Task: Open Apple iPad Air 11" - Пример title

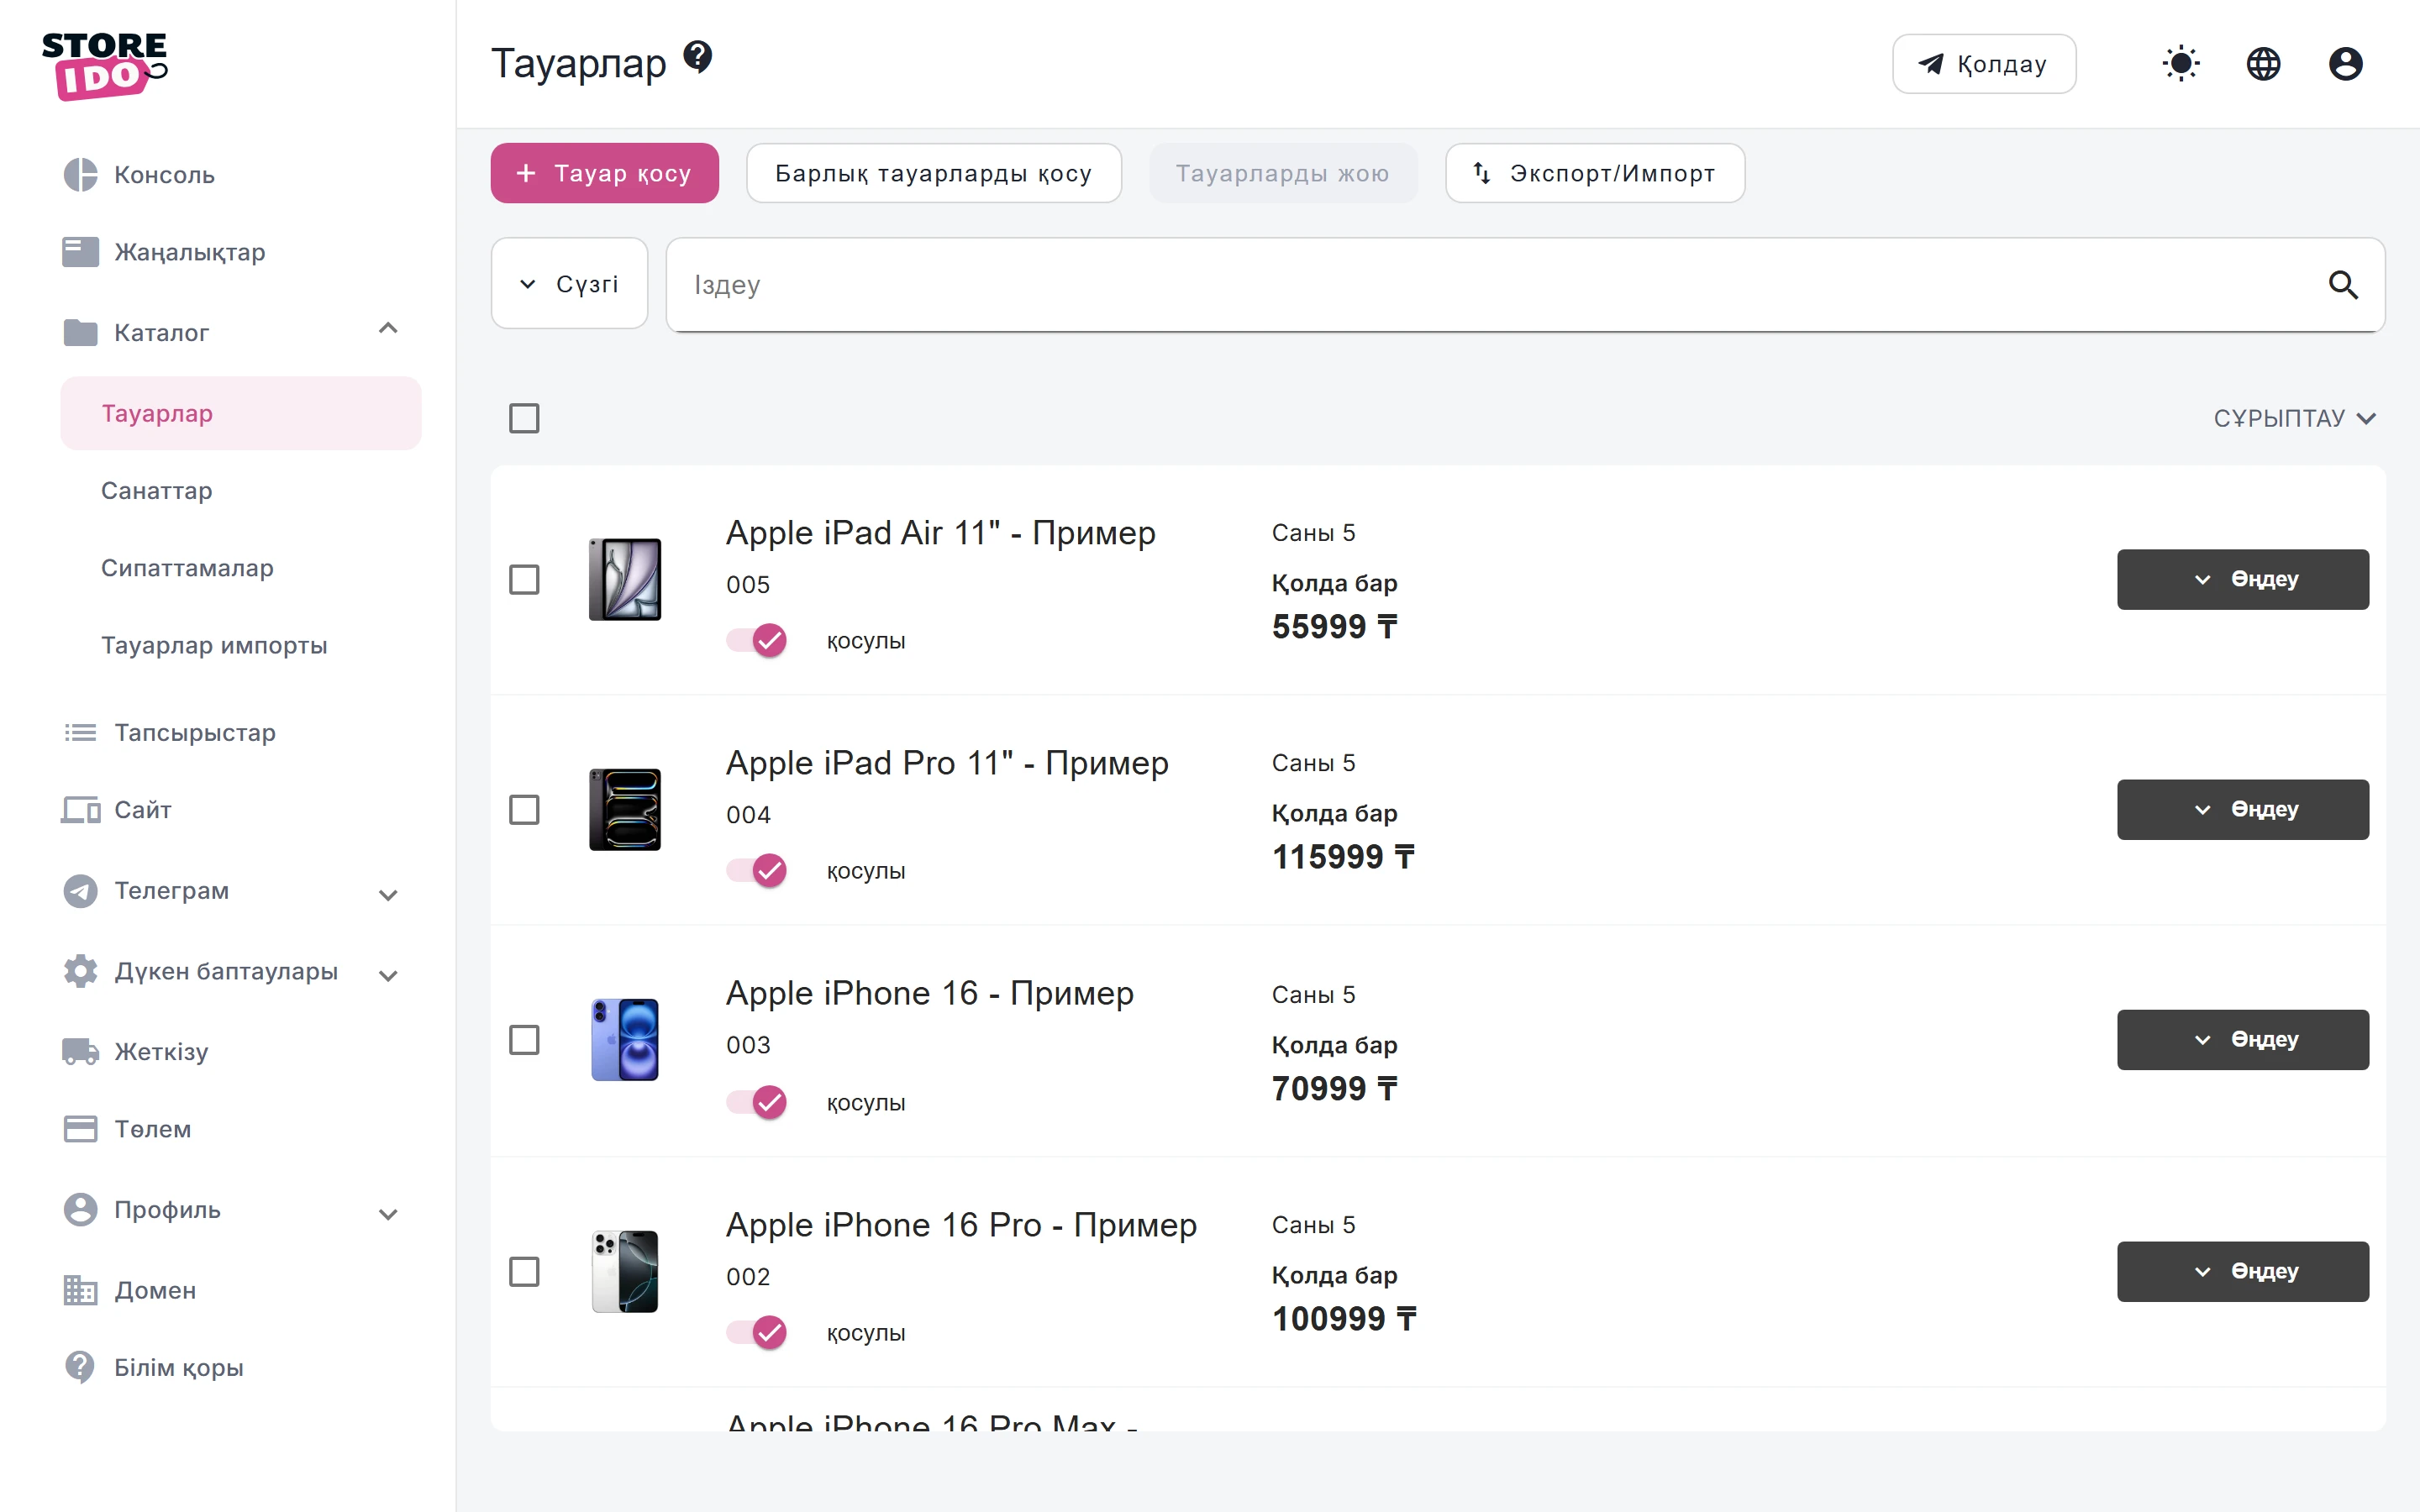Action: [x=940, y=533]
